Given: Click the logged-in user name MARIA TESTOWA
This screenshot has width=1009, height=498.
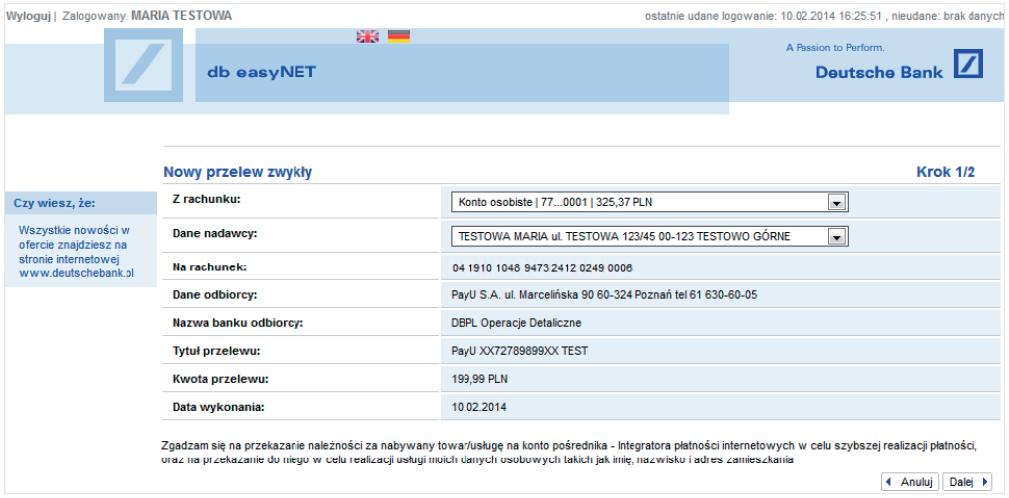Looking at the screenshot, I should coord(181,15).
